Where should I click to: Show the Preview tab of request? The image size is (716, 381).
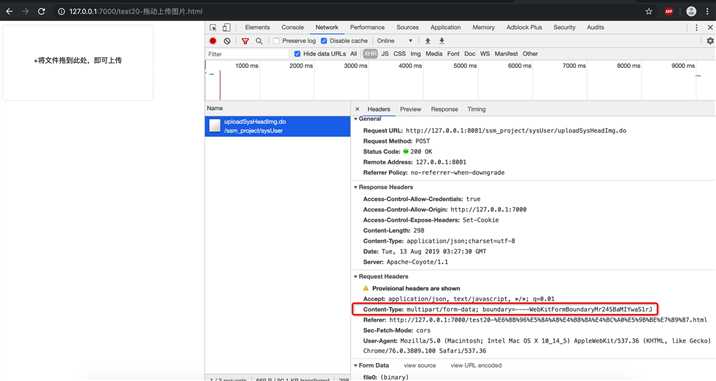tap(410, 109)
